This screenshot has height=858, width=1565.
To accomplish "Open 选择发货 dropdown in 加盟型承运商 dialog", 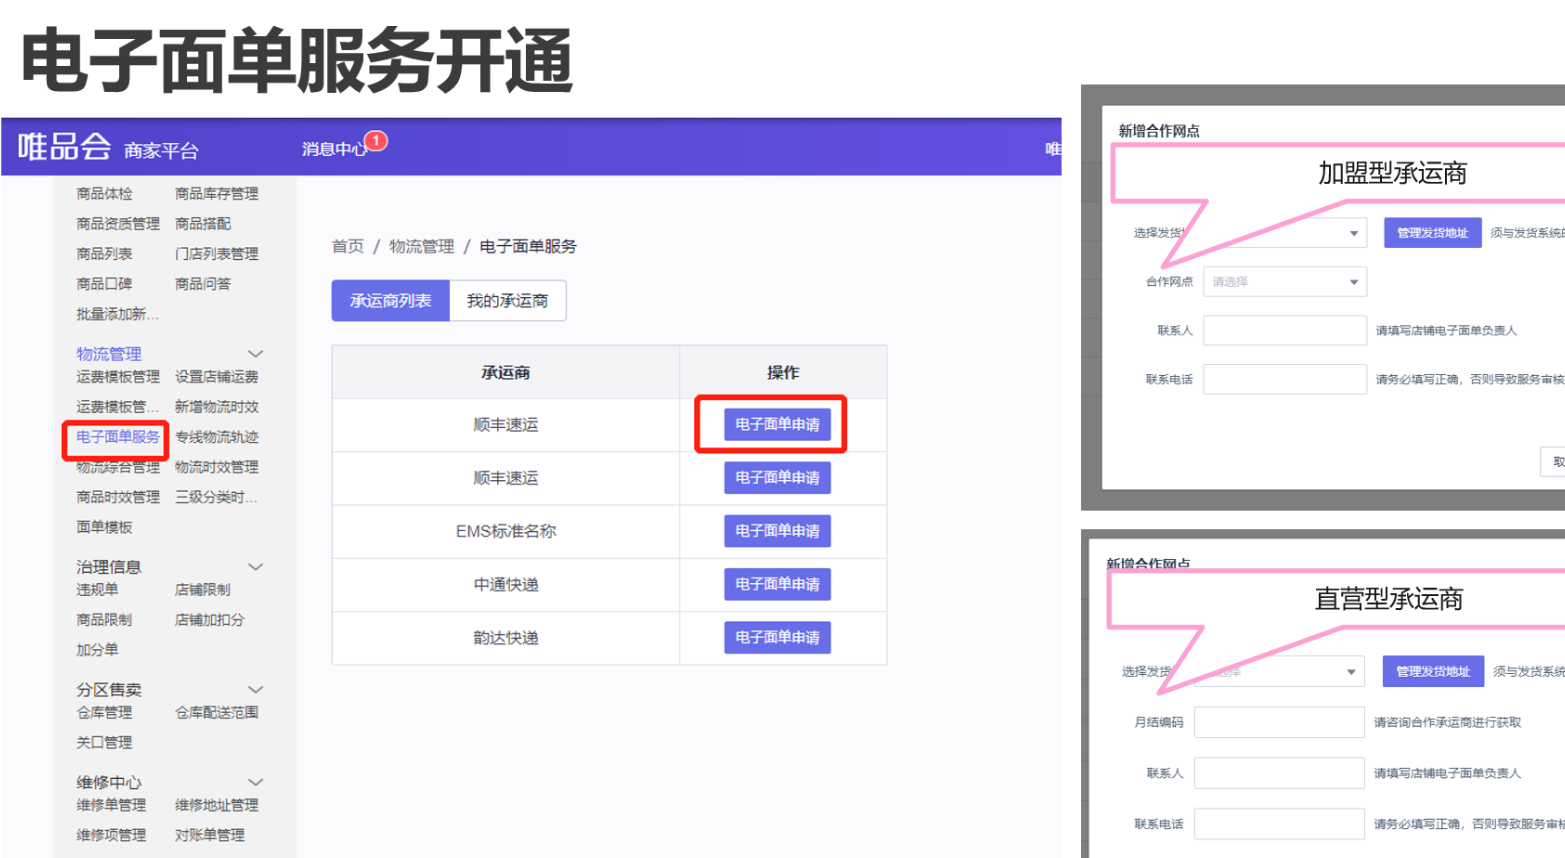I will tap(1285, 233).
